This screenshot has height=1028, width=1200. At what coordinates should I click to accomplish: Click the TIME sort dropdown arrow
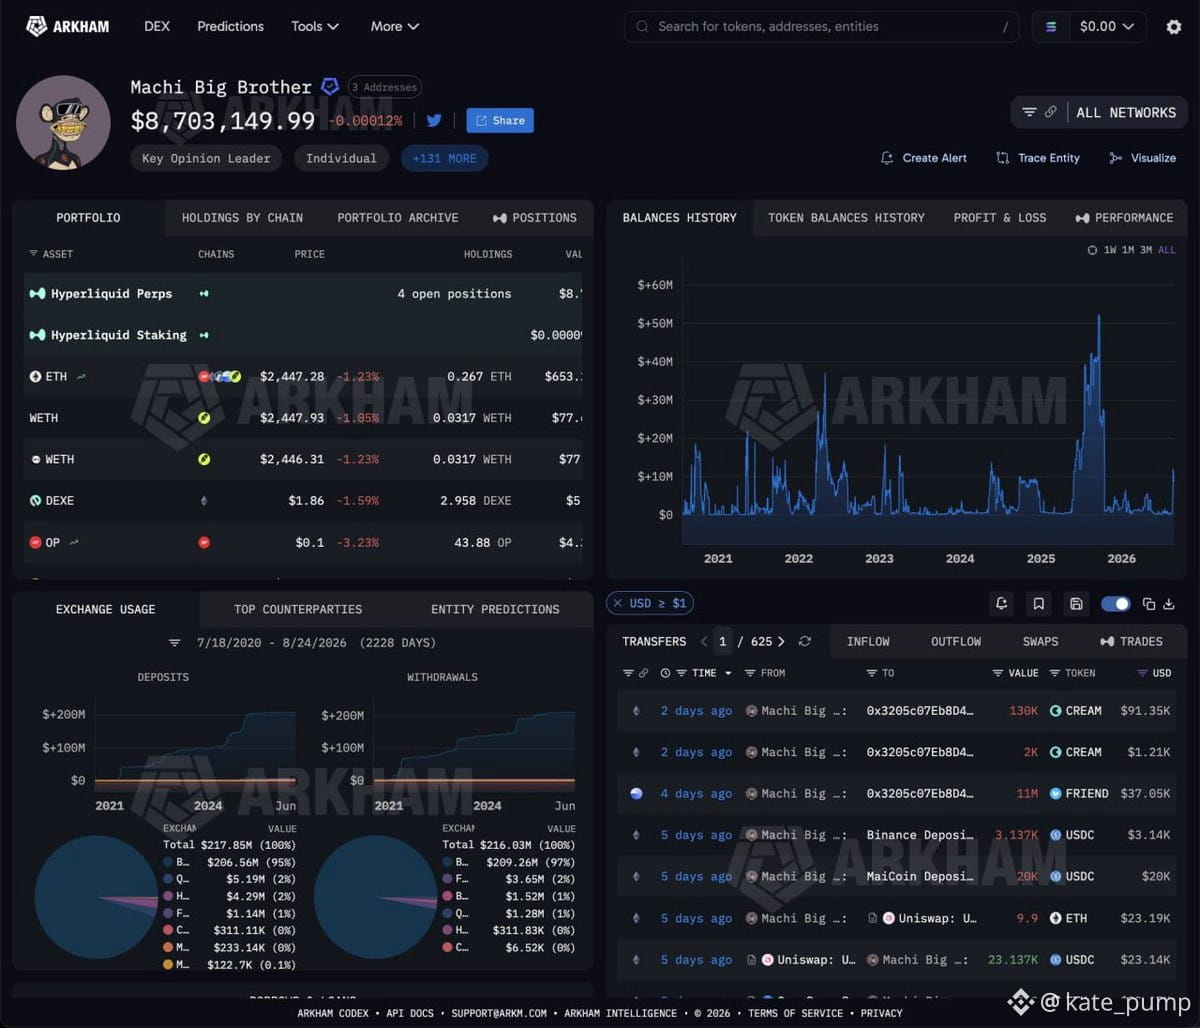728,673
